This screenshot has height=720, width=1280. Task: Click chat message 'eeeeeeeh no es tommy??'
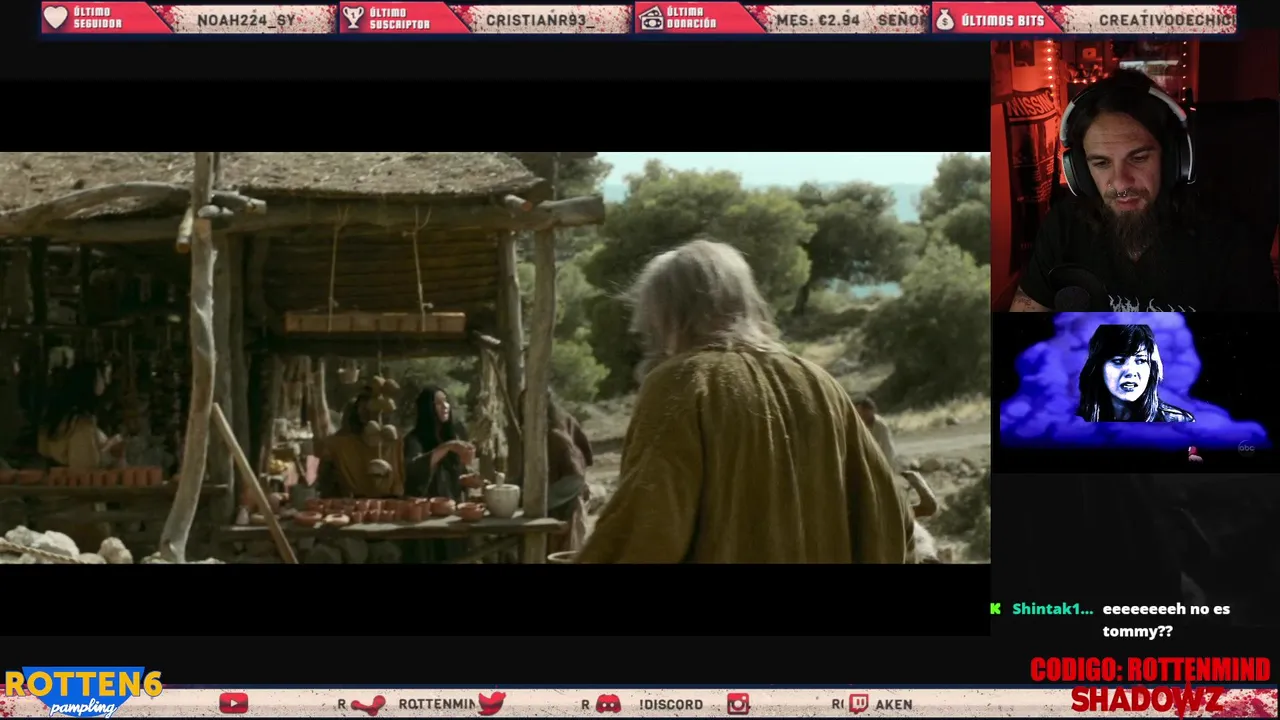[1166, 620]
